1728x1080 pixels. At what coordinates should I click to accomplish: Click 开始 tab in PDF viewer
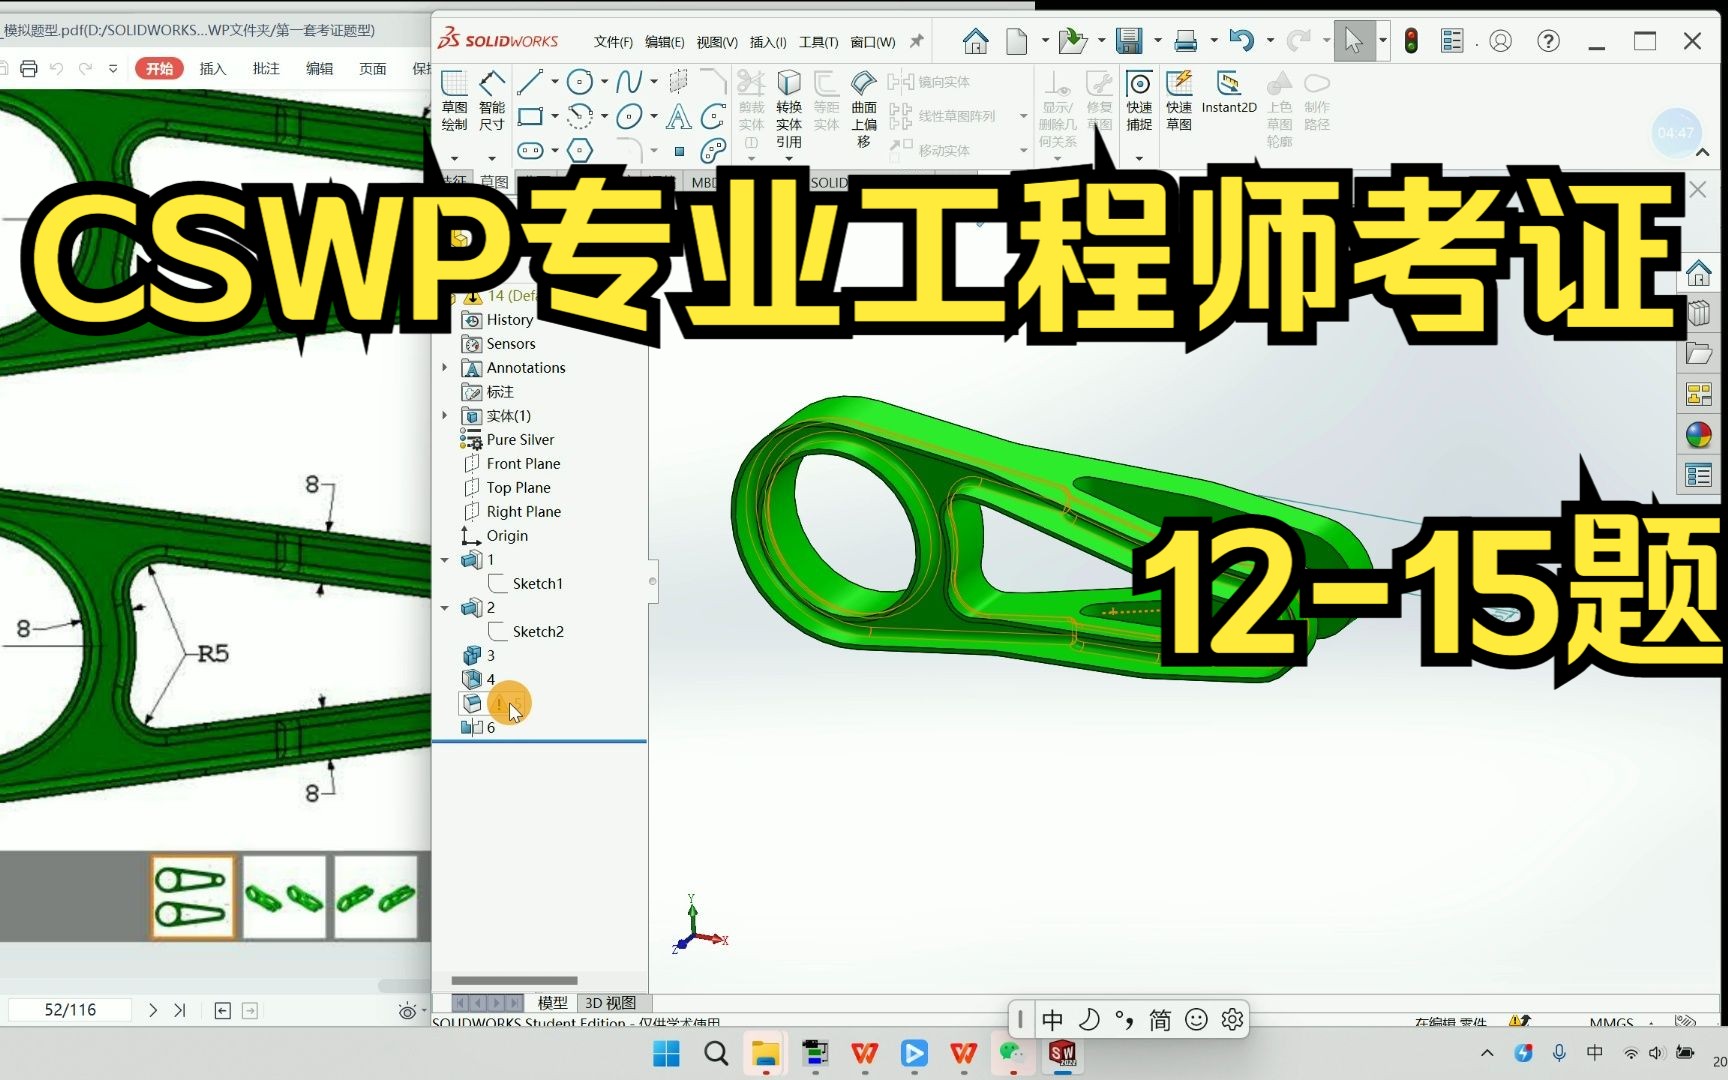(x=159, y=68)
